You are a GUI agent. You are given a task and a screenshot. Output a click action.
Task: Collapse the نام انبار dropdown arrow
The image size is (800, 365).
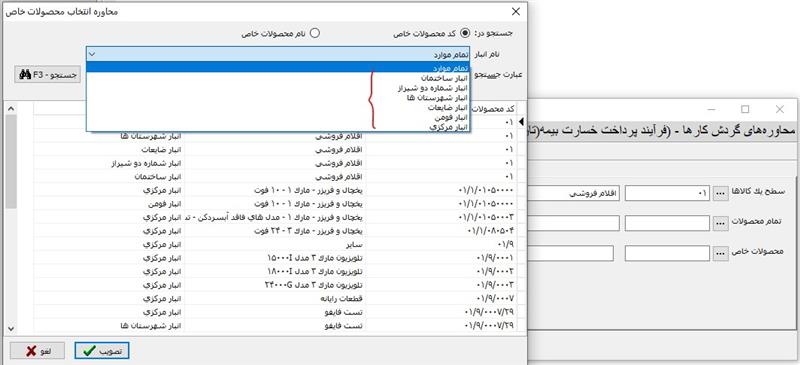(92, 54)
